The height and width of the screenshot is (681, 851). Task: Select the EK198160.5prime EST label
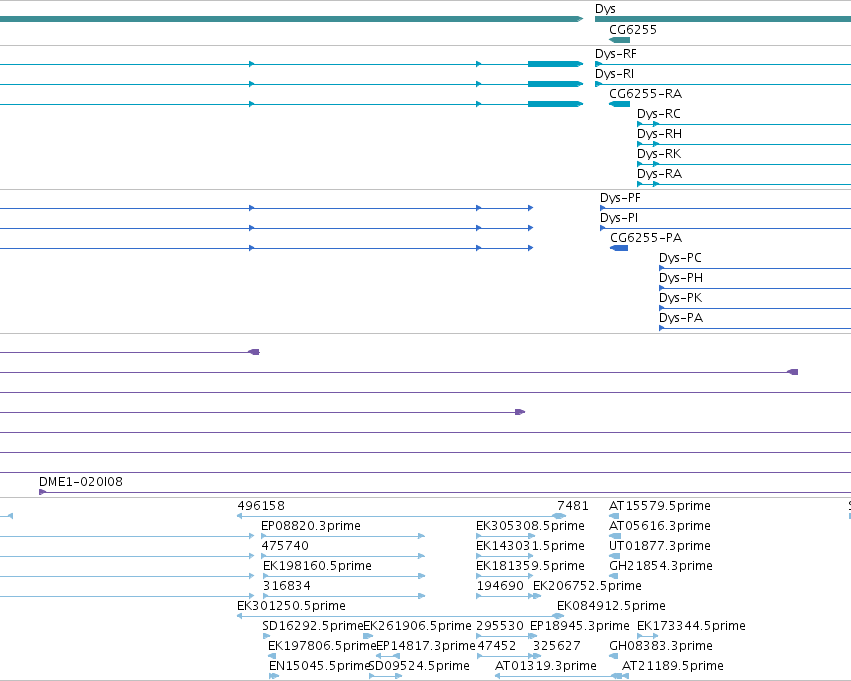coord(317,566)
